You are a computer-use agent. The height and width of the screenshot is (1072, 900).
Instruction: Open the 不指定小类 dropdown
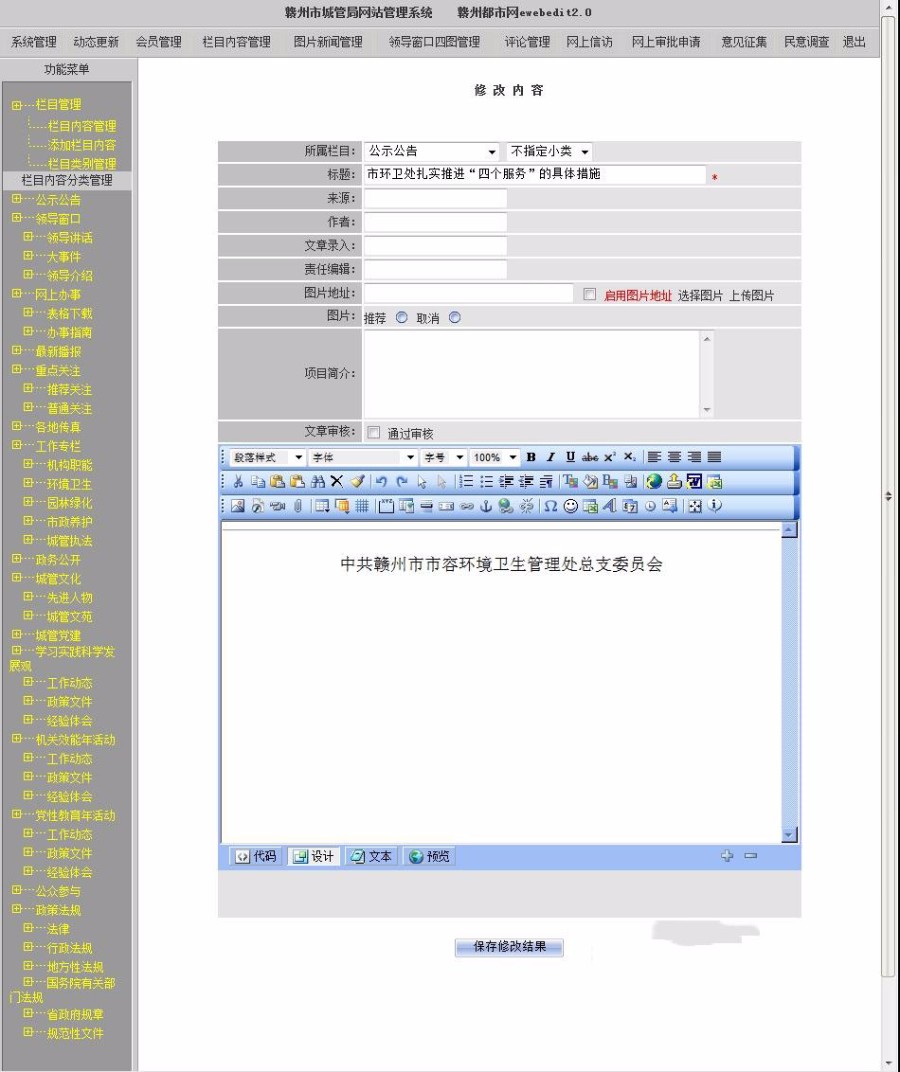click(x=549, y=151)
